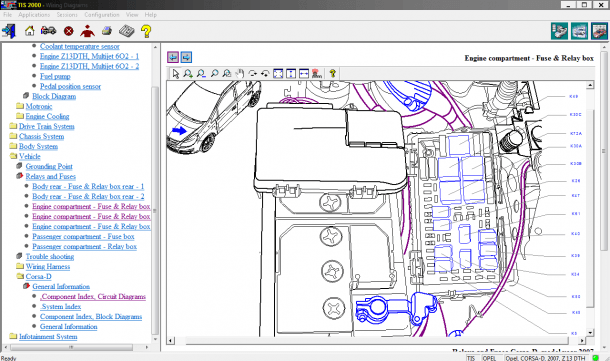Open the Grounding Point entry

(x=49, y=166)
